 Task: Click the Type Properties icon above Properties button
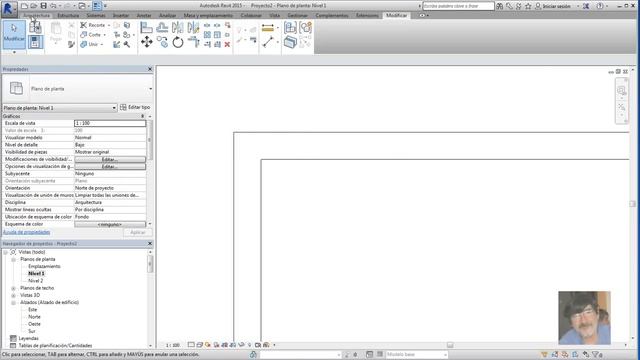36,28
